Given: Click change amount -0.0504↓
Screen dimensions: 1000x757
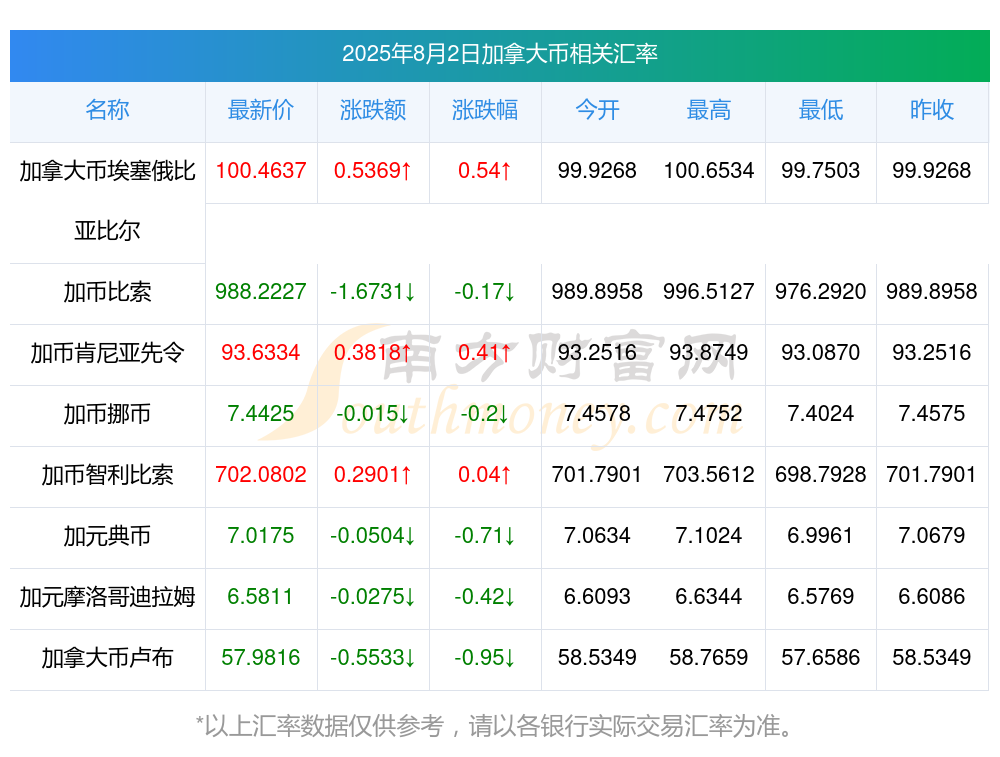Looking at the screenshot, I should [373, 536].
